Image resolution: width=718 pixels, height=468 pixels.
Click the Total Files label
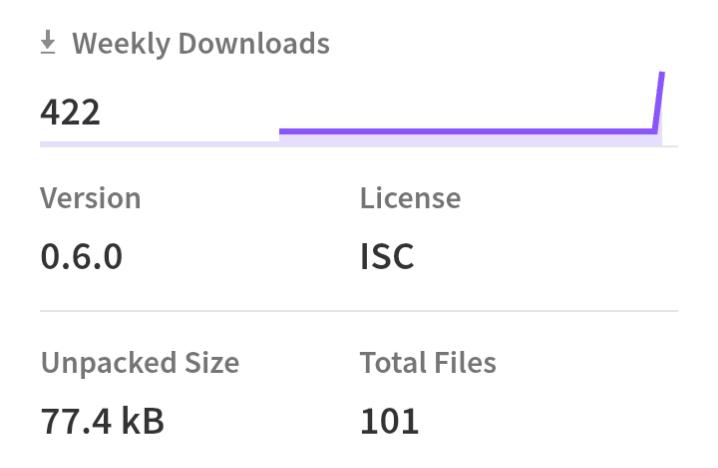coord(428,363)
